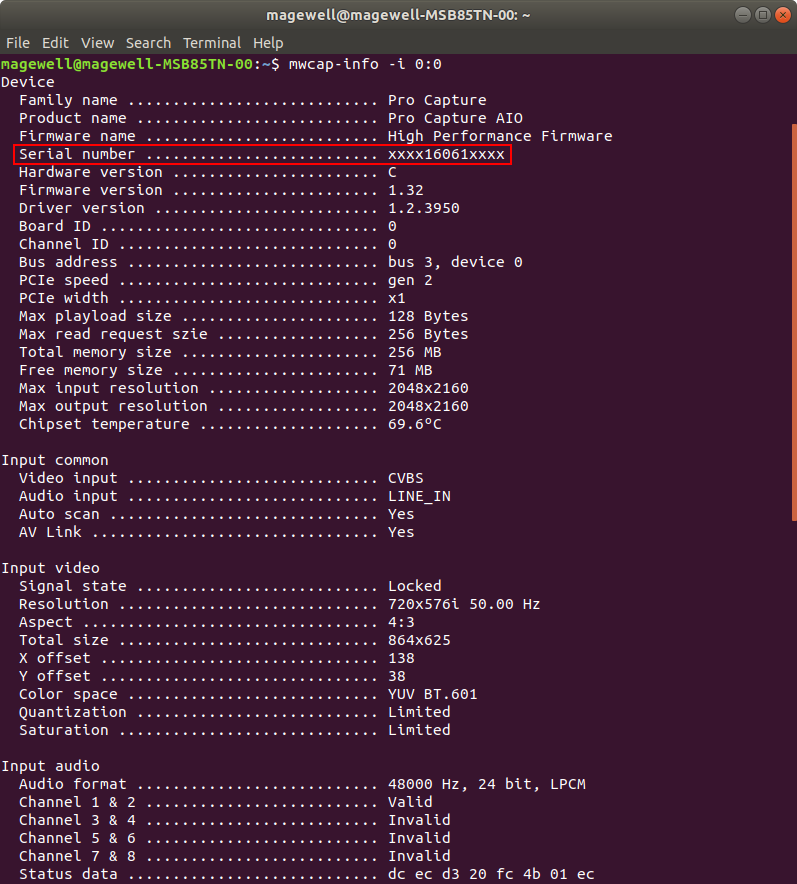This screenshot has width=797, height=884.
Task: Click the PCIe width value x1
Action: [x=397, y=299]
